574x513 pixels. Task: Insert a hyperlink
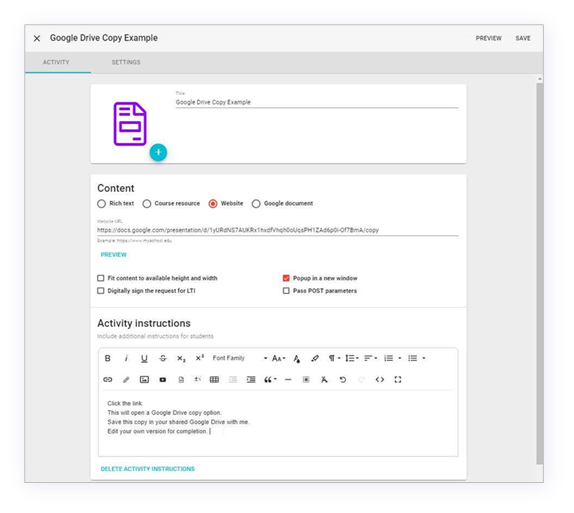tap(108, 379)
